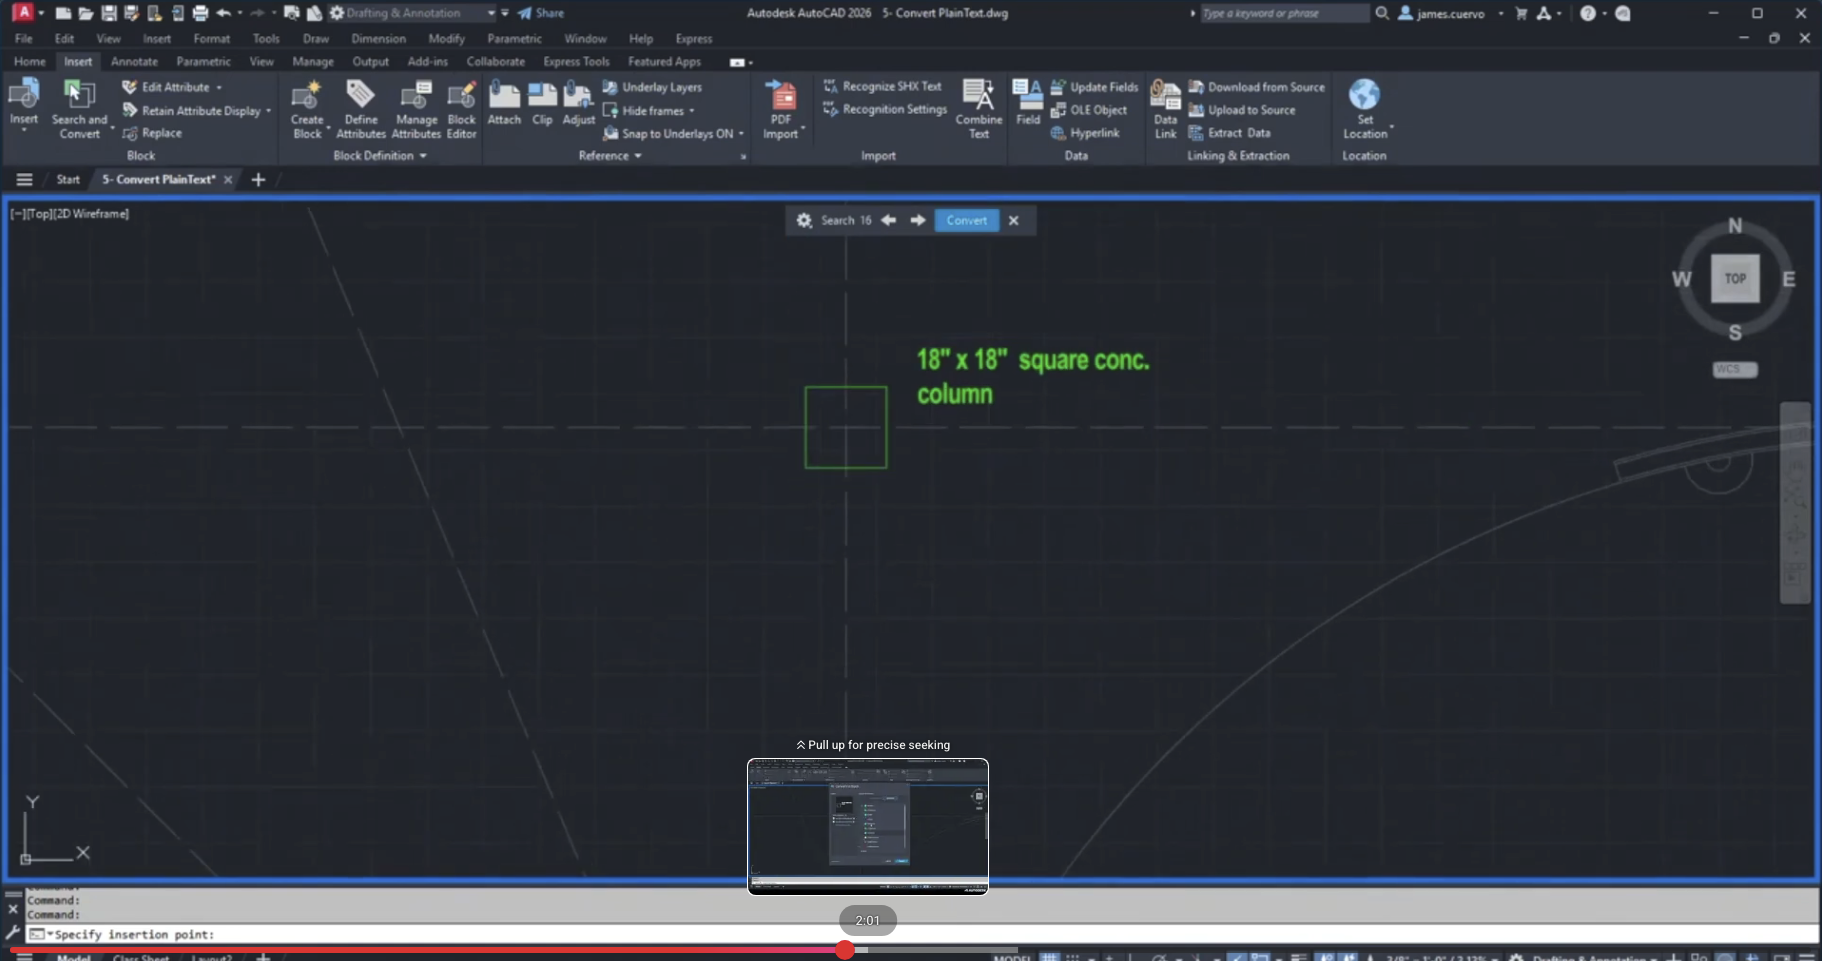The image size is (1822, 961).
Task: Open the Drafting & Annotation workspace dropdown
Action: [491, 13]
